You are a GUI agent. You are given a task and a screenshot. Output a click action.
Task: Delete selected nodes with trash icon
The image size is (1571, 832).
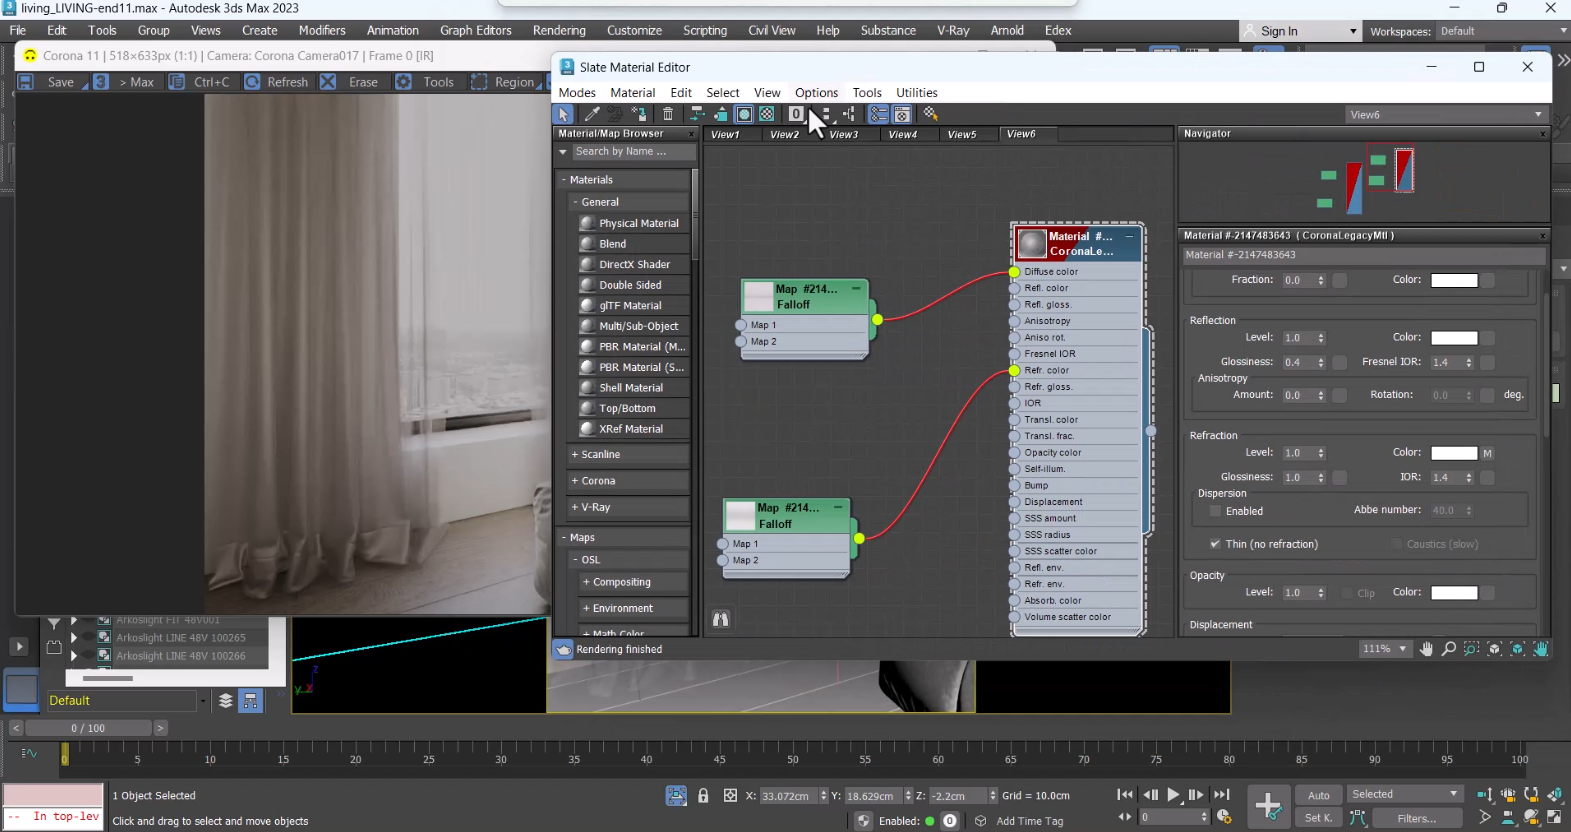[x=668, y=114]
